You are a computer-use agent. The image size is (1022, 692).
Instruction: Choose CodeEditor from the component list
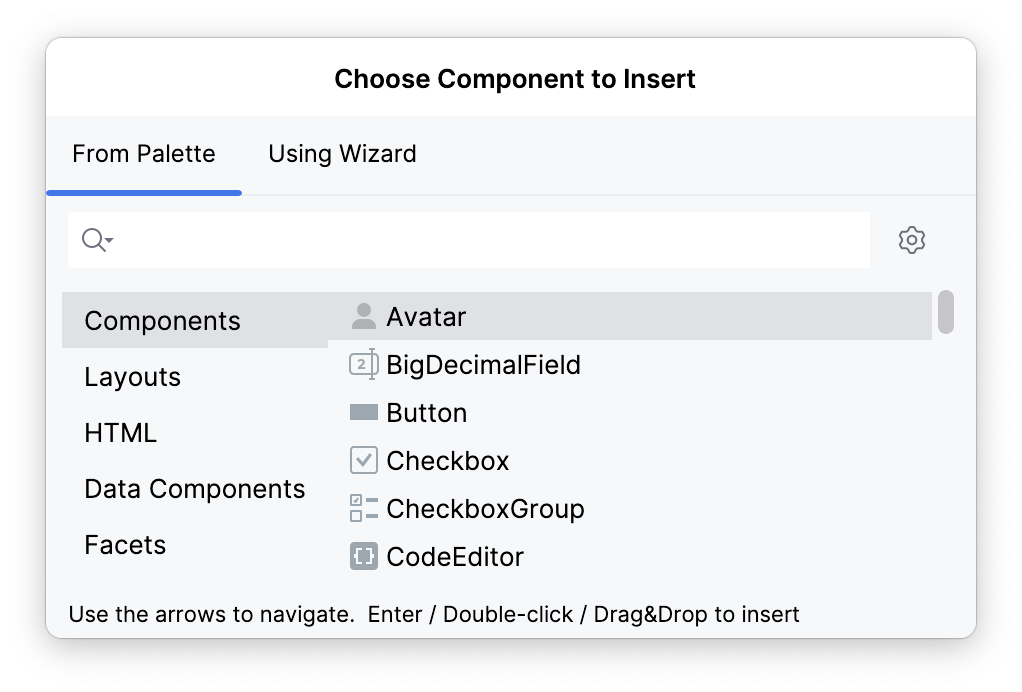click(455, 557)
